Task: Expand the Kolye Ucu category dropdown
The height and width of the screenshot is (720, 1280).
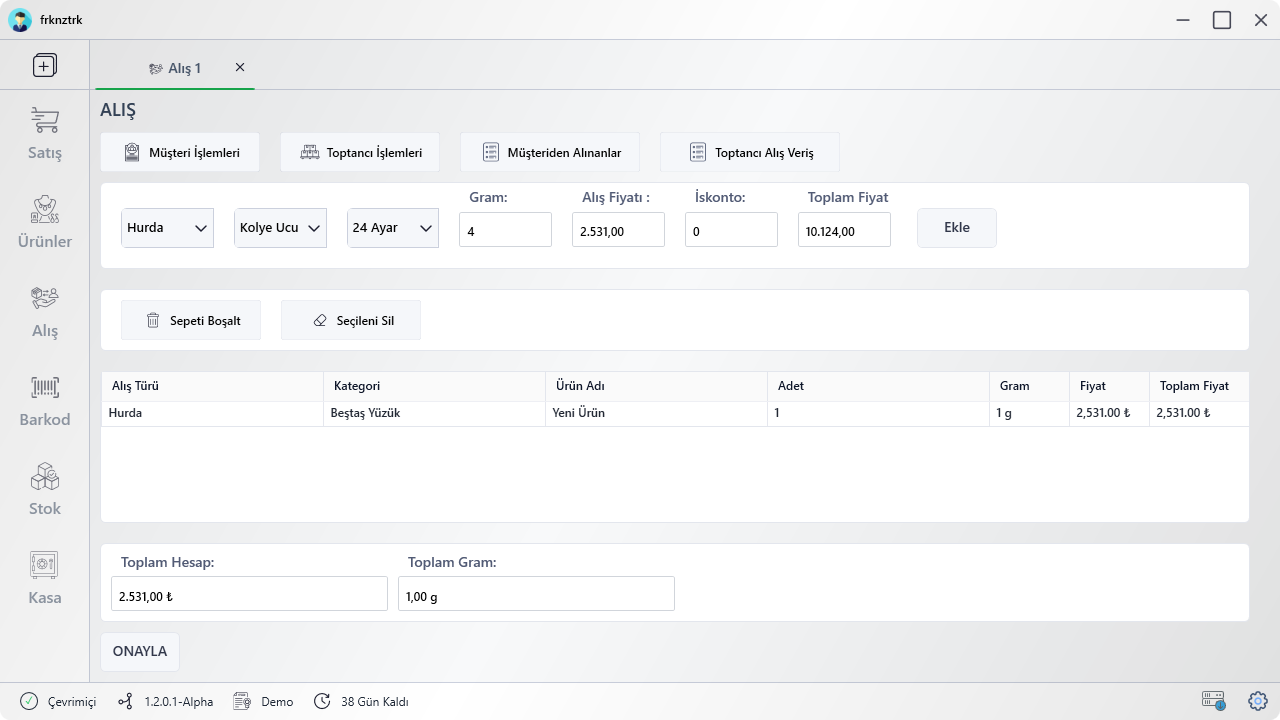Action: point(280,228)
